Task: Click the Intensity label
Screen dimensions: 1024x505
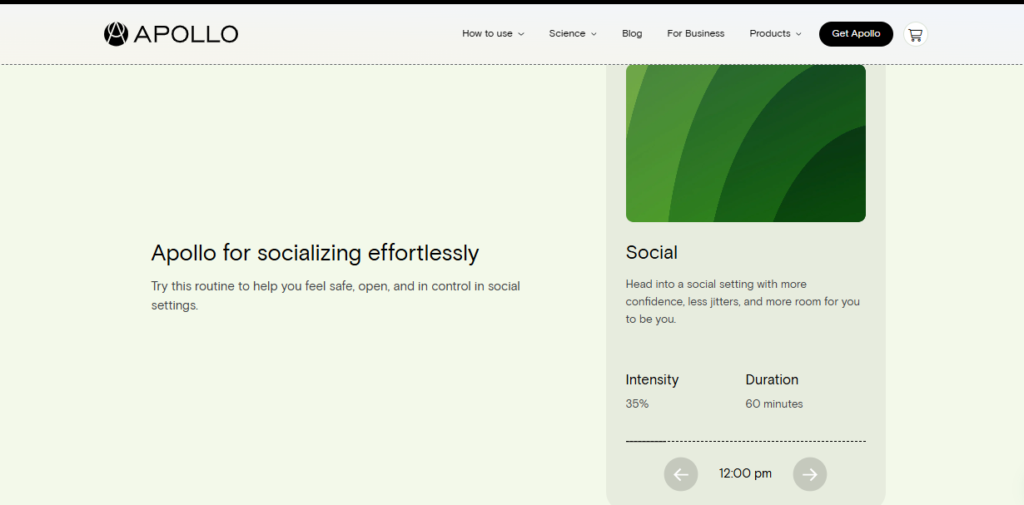Action: tap(652, 380)
